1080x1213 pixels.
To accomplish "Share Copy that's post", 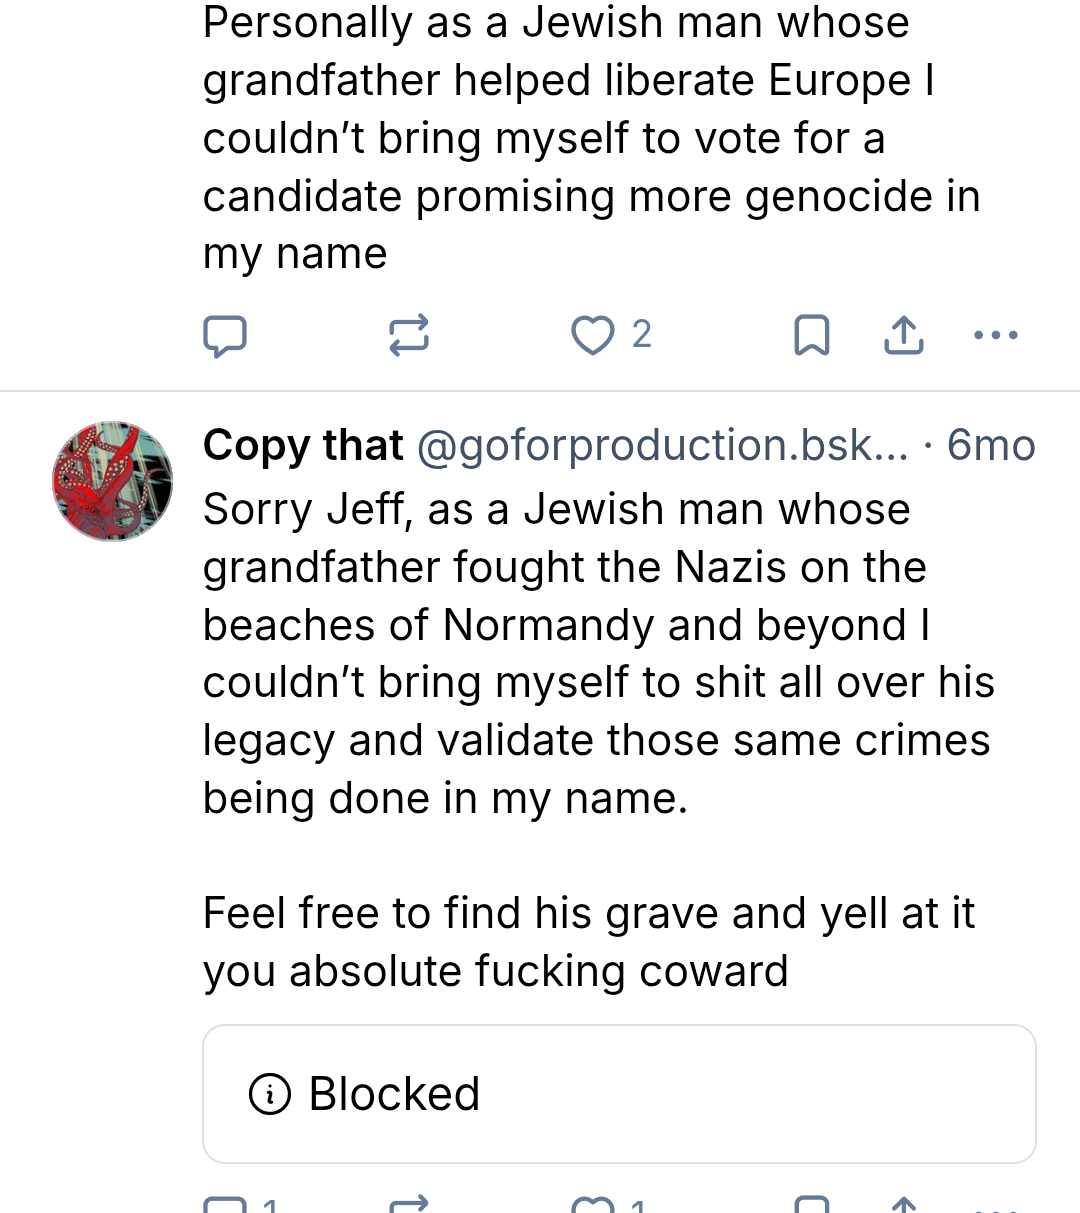I will 904,1205.
